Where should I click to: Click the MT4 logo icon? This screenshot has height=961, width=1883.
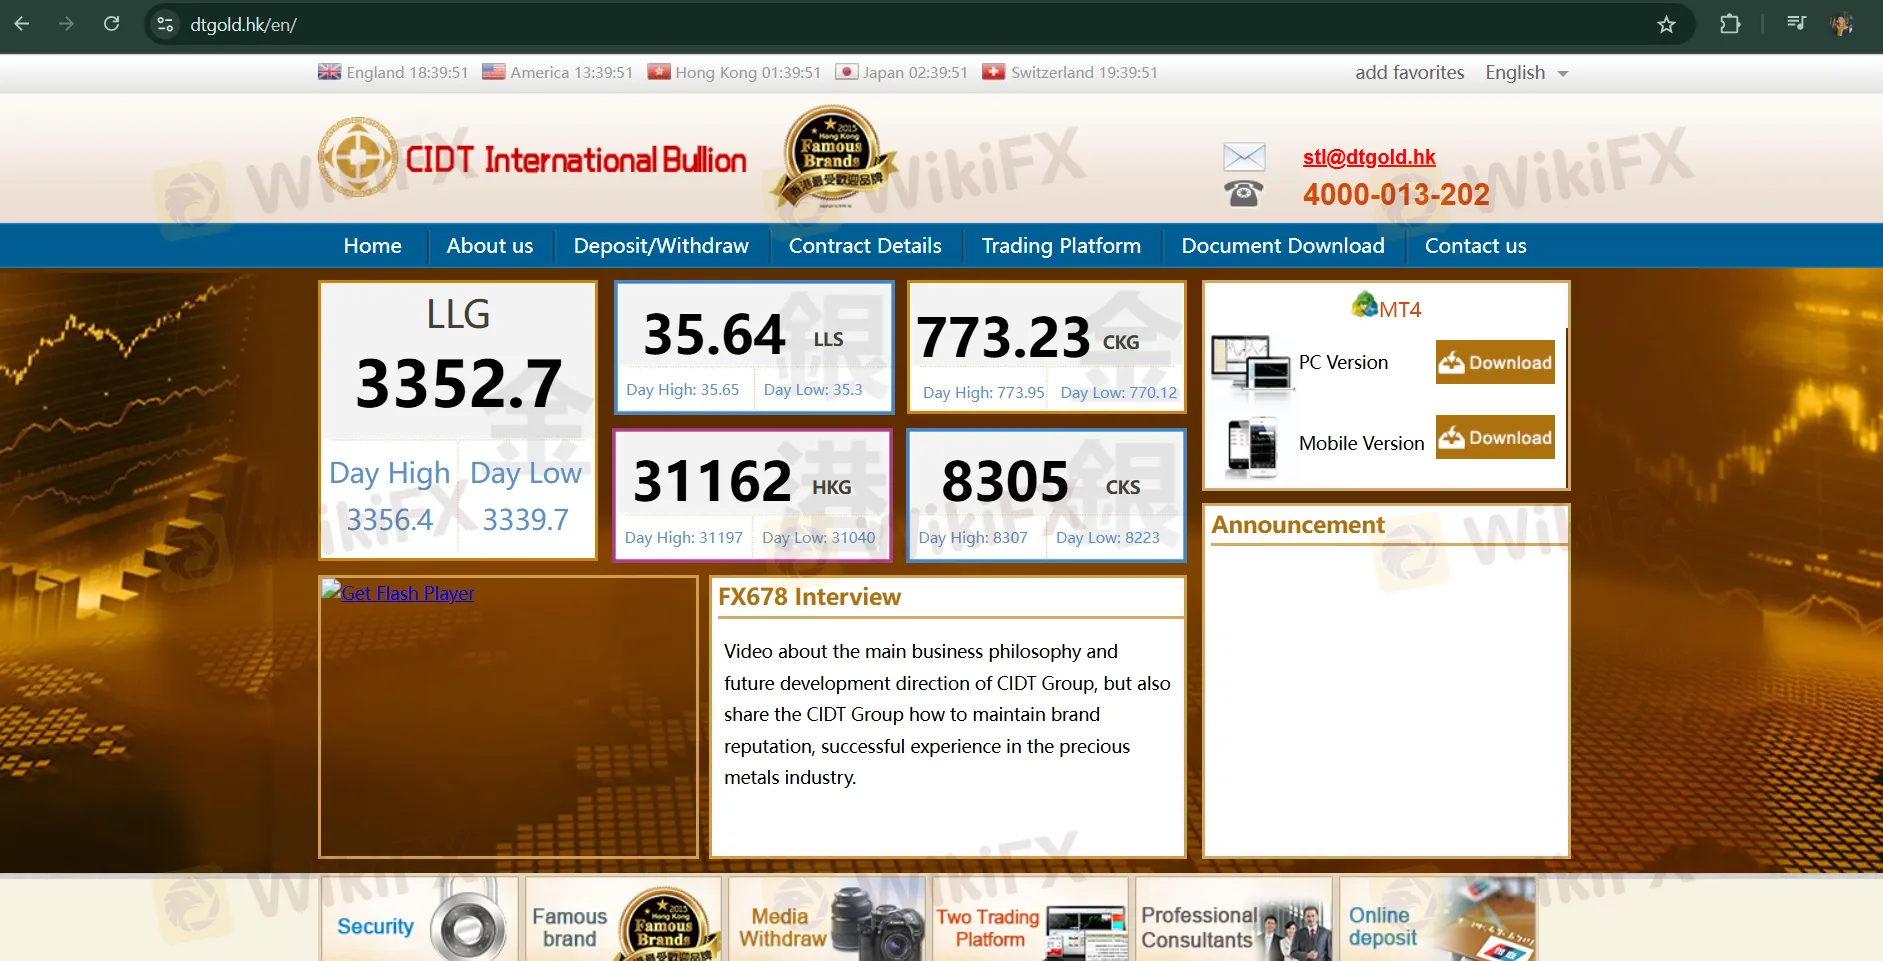(1365, 305)
